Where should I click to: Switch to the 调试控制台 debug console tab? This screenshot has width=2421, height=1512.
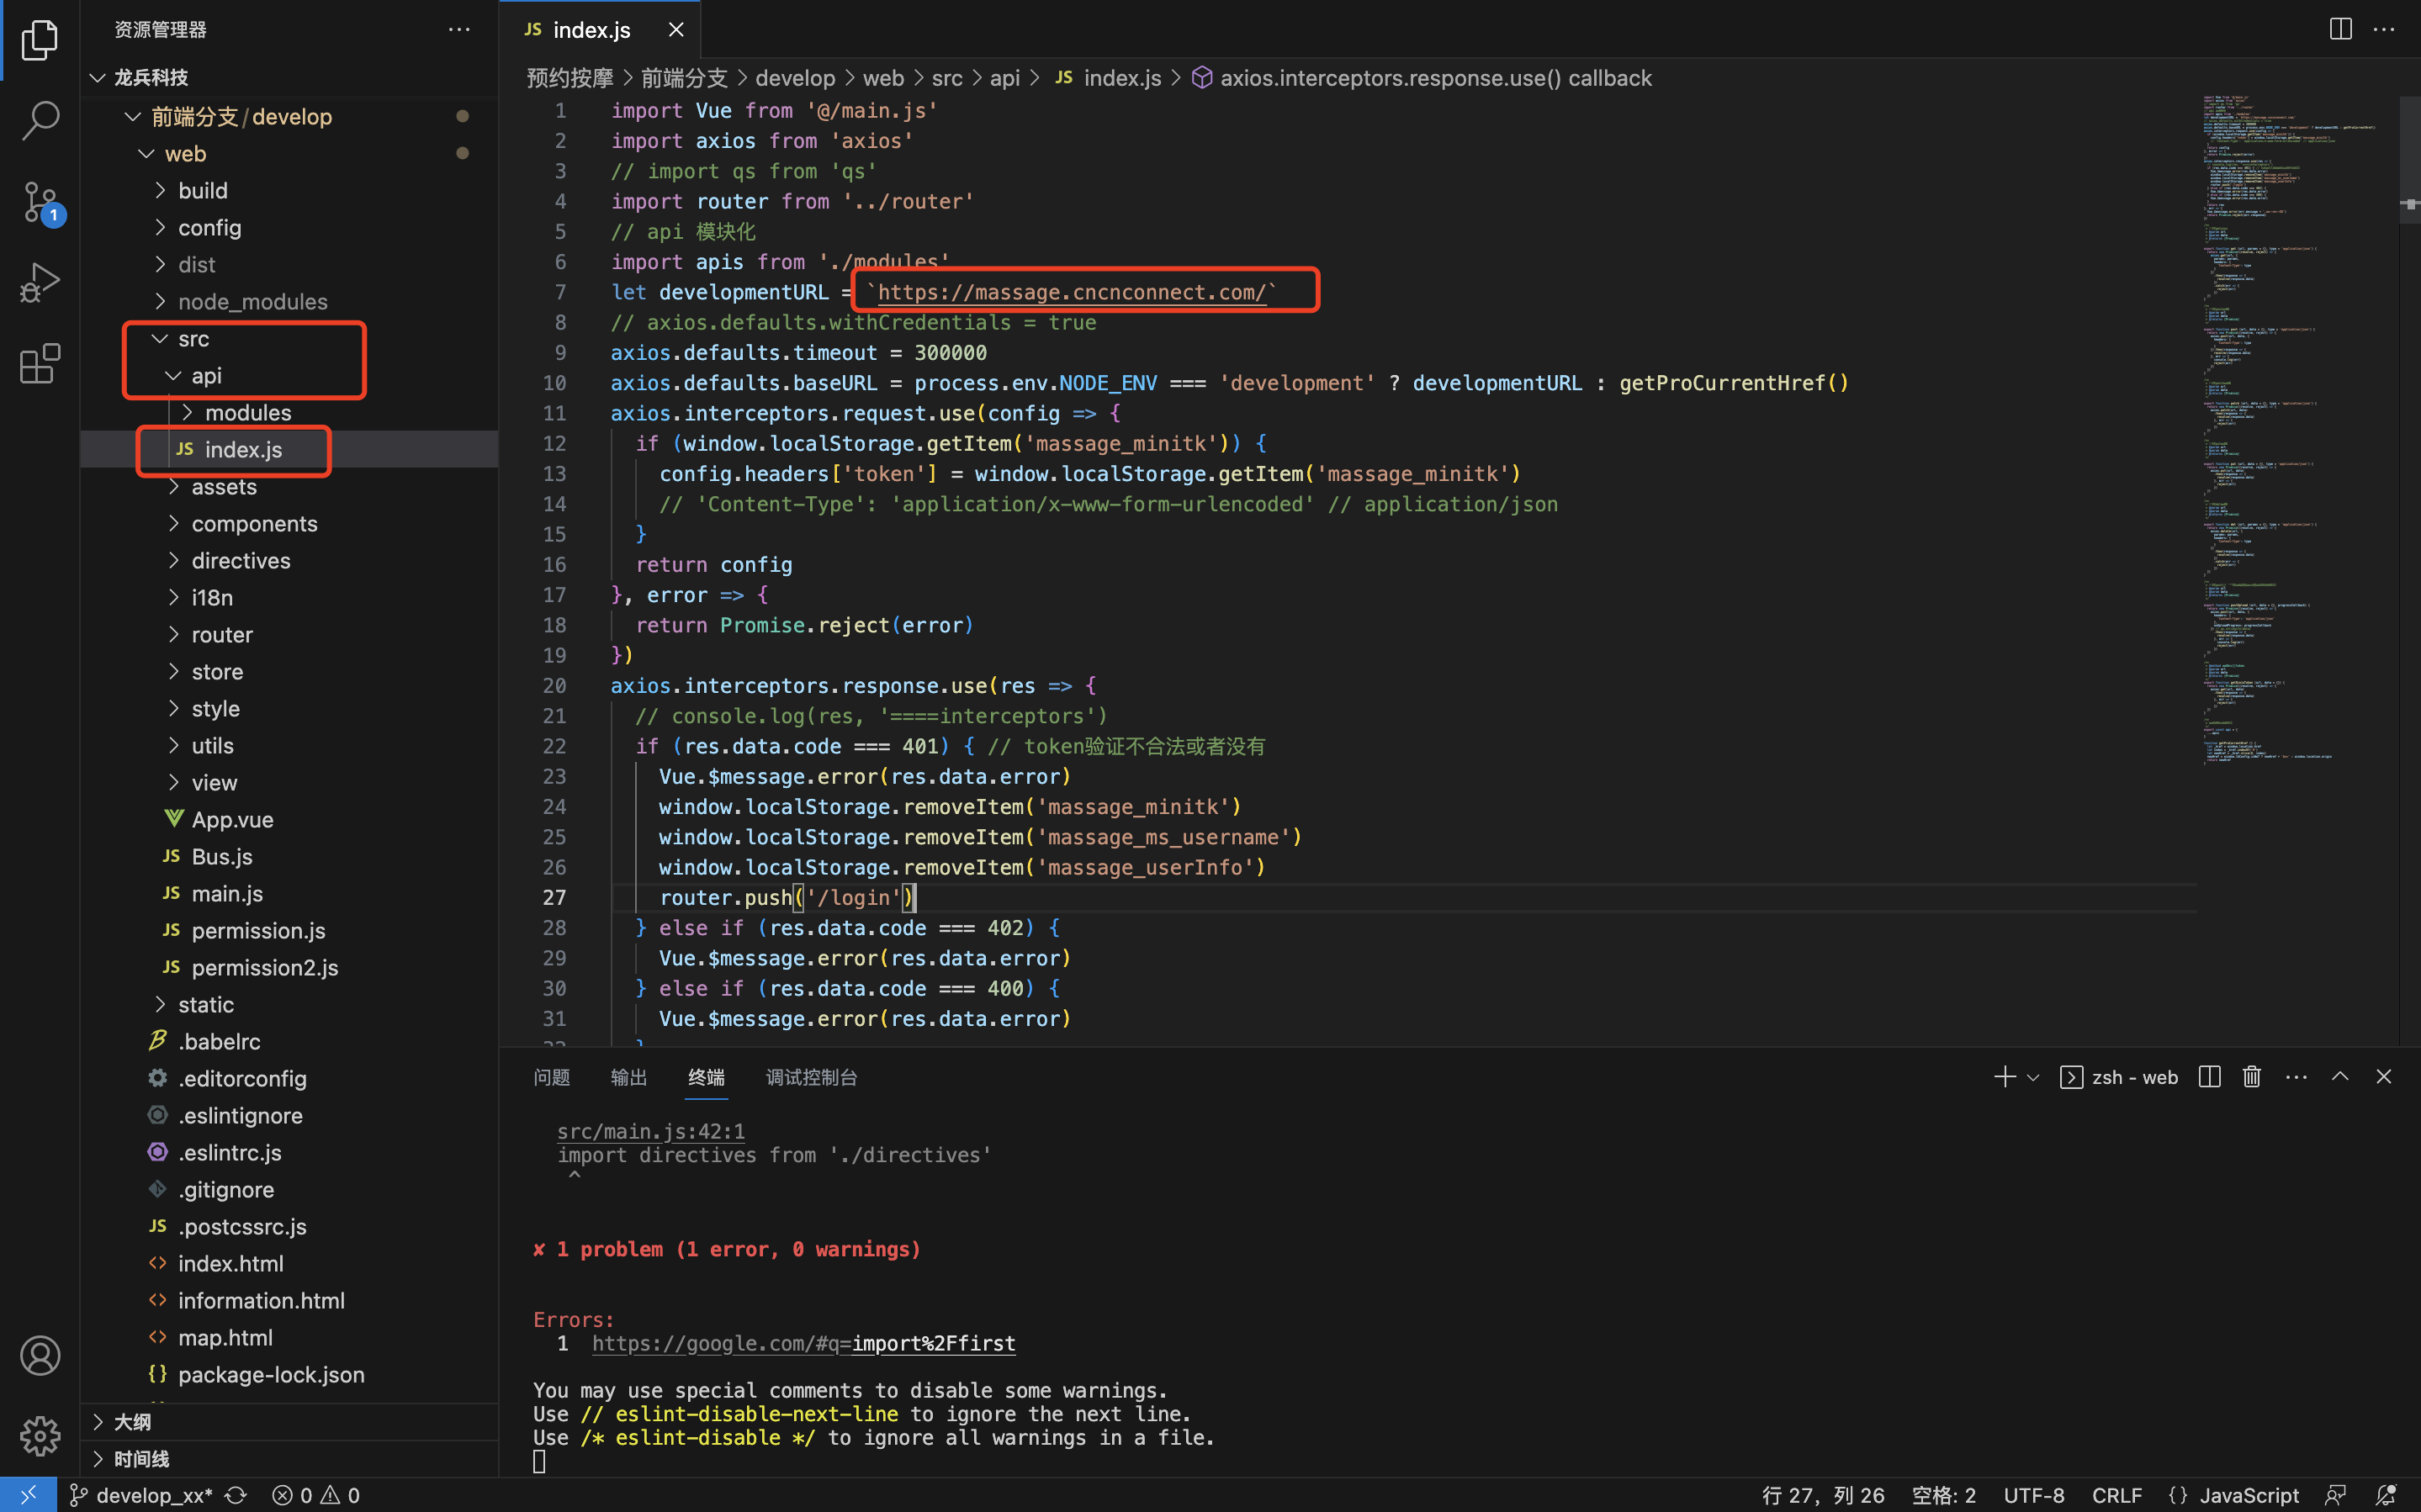click(x=811, y=1077)
